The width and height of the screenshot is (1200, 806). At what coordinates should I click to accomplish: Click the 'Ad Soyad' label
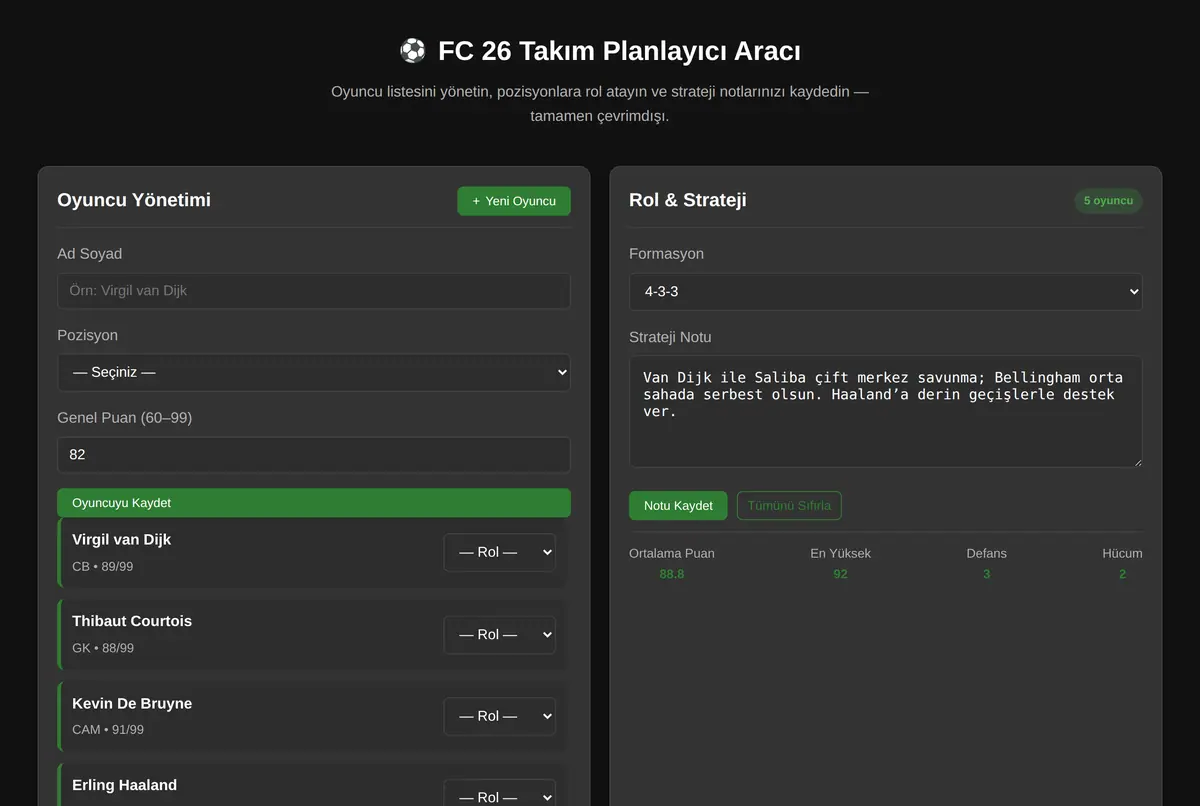pos(90,254)
